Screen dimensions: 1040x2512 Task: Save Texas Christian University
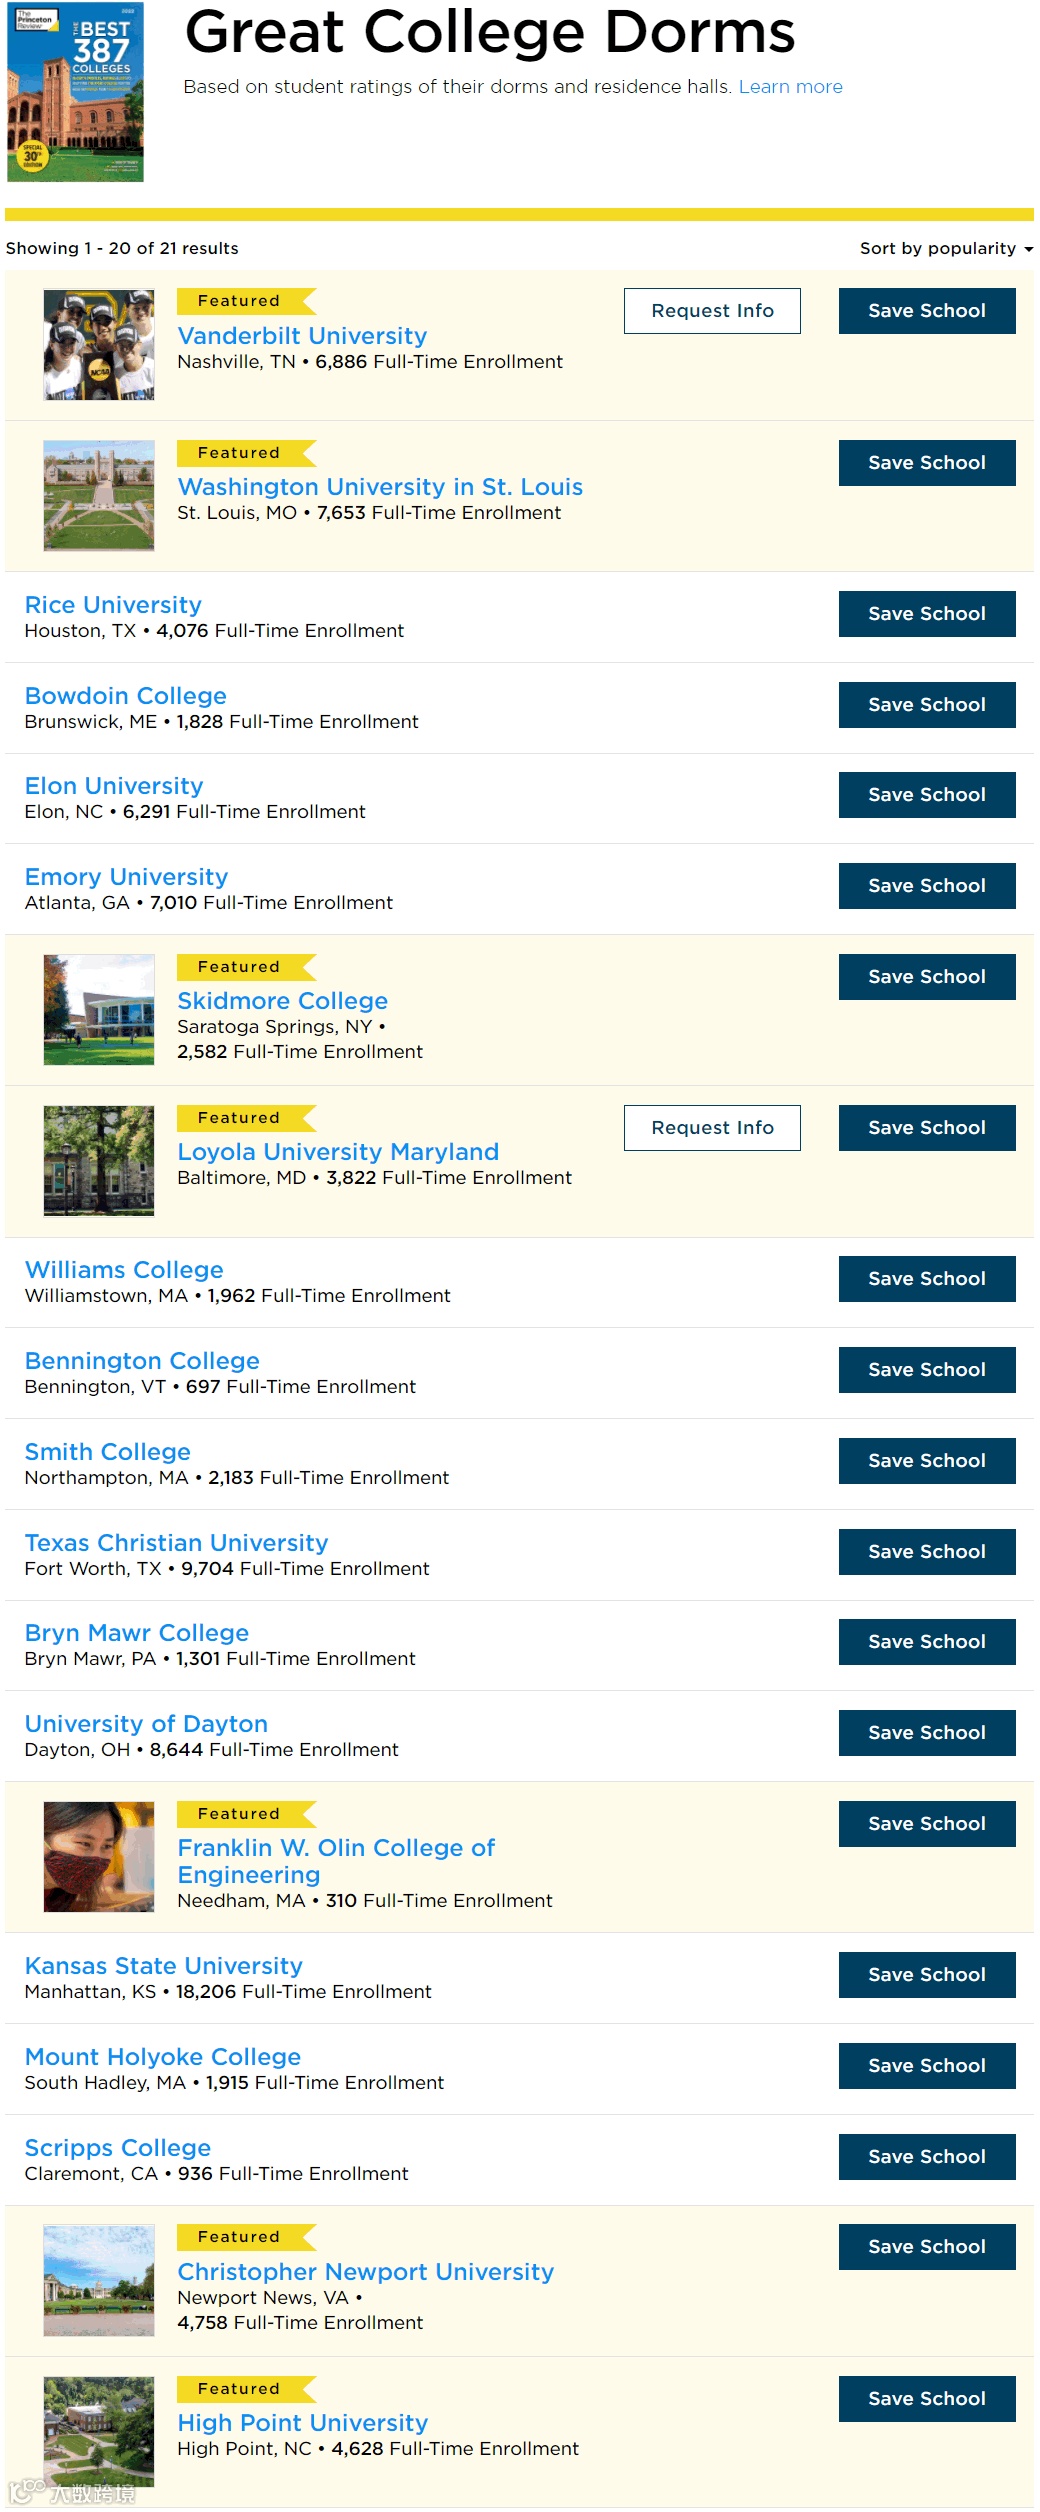(x=926, y=1552)
